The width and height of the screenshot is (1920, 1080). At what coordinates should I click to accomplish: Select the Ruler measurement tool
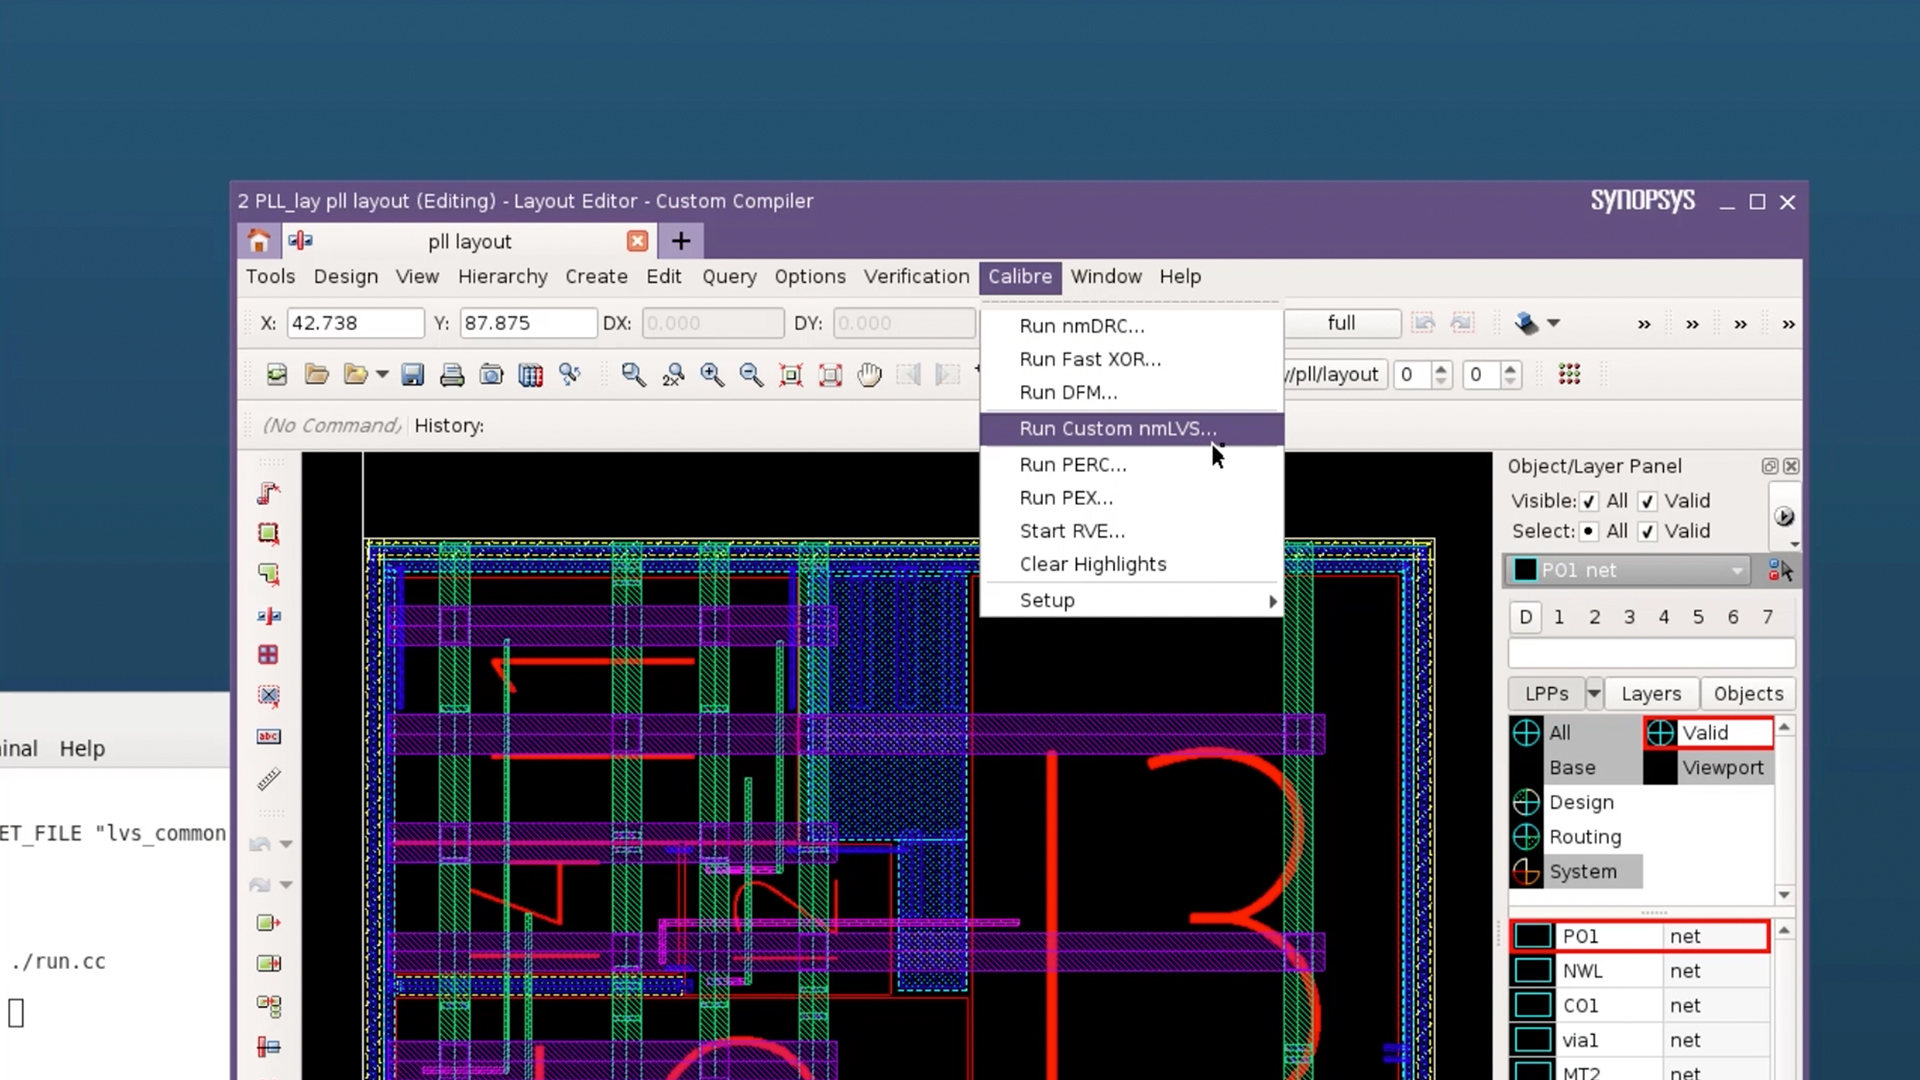(268, 779)
